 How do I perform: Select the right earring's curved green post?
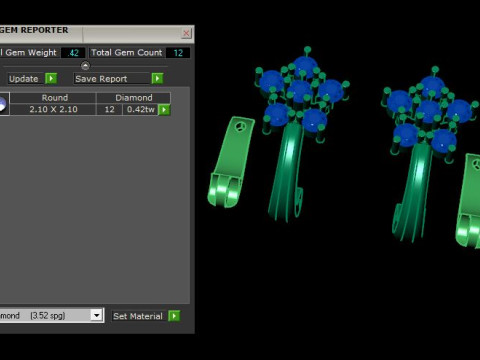point(413,192)
